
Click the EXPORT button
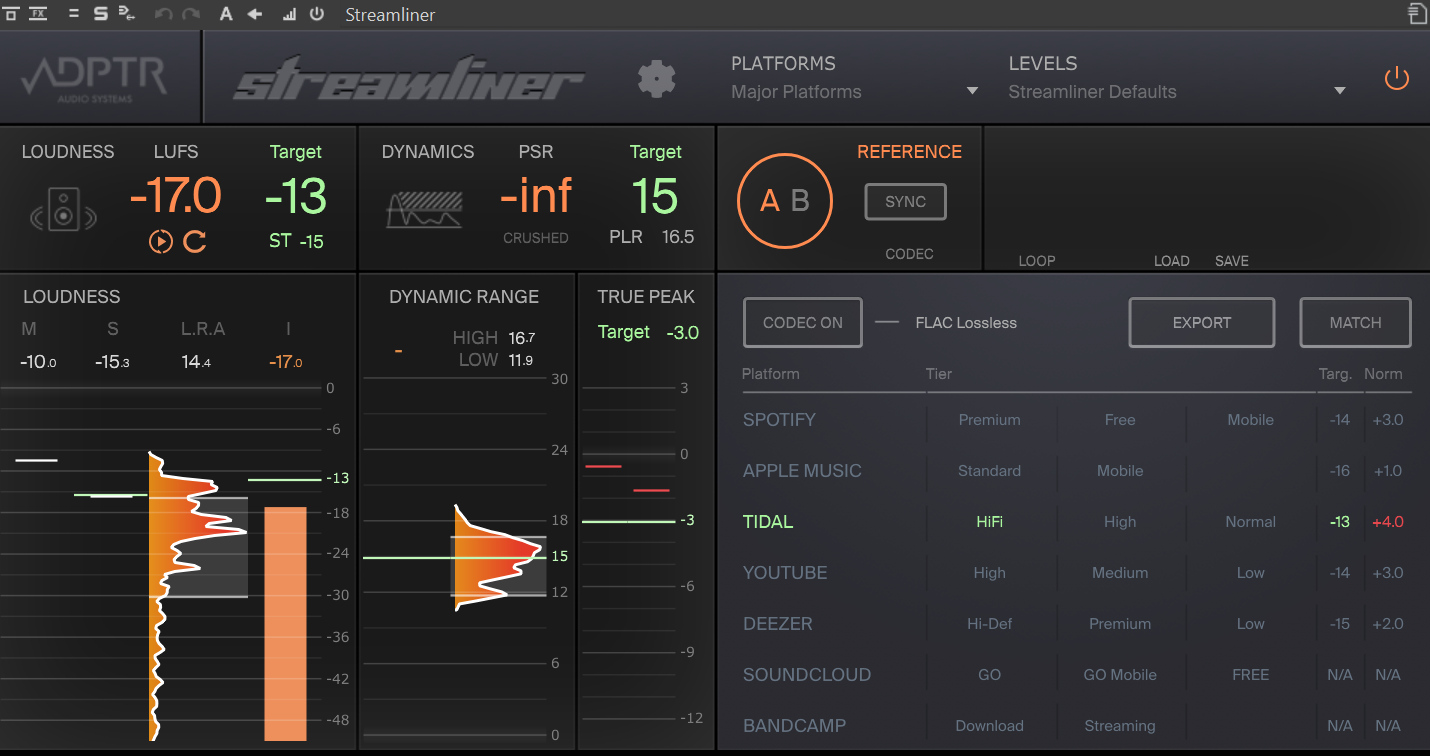point(1200,322)
